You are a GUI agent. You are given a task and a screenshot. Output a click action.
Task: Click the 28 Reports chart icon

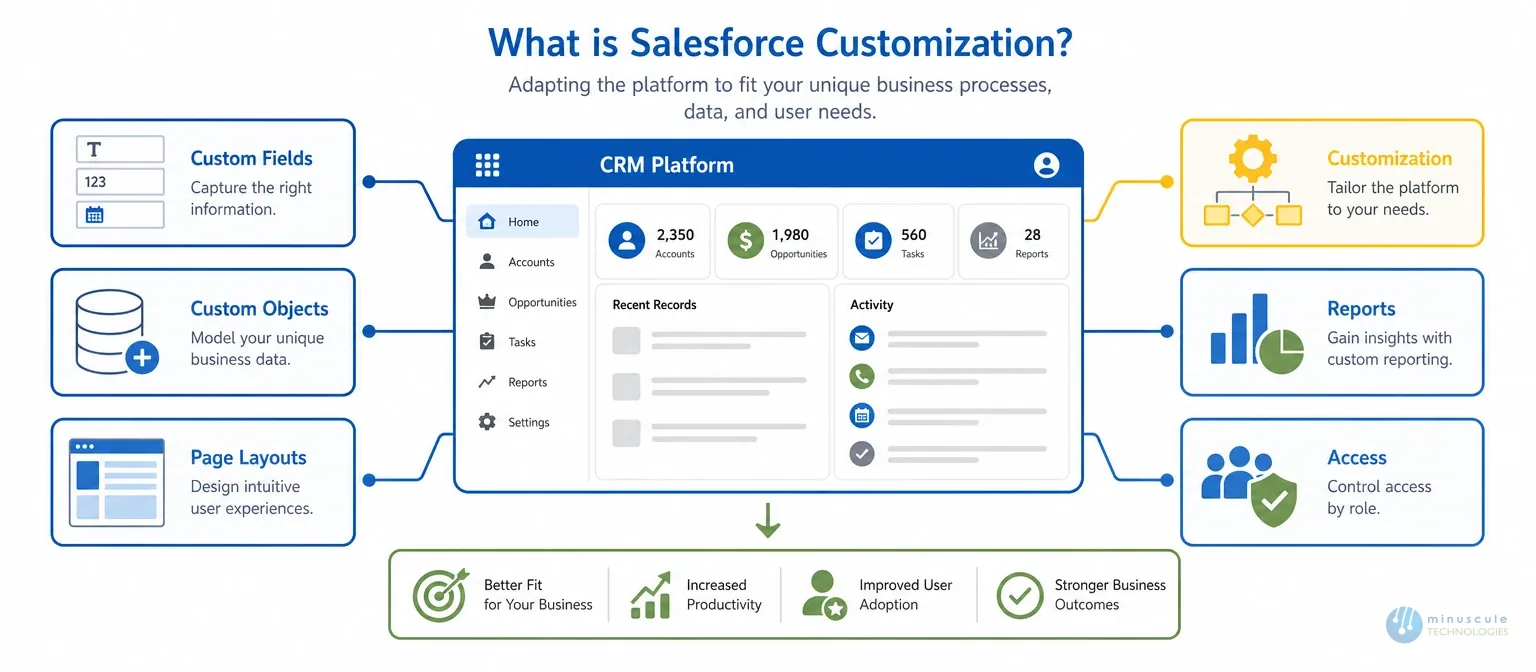click(988, 241)
